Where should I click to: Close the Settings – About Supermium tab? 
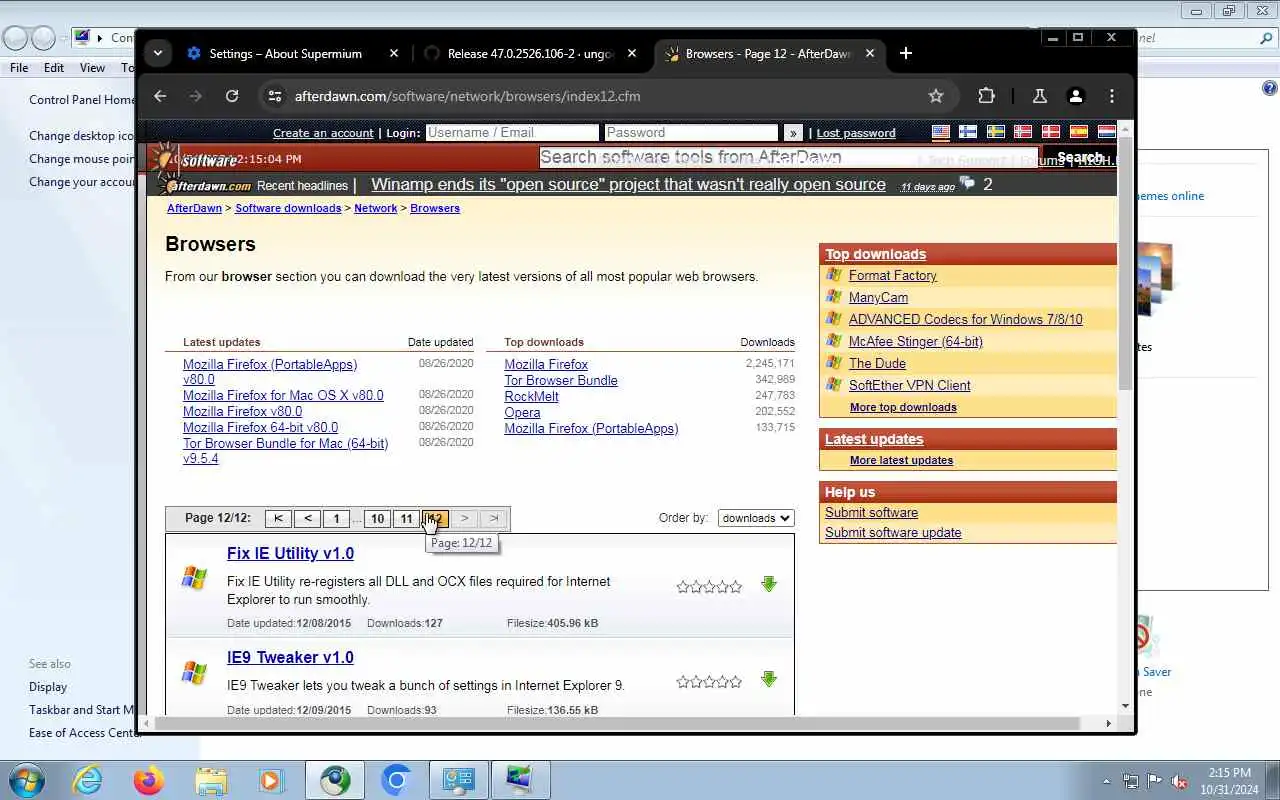pyautogui.click(x=394, y=53)
